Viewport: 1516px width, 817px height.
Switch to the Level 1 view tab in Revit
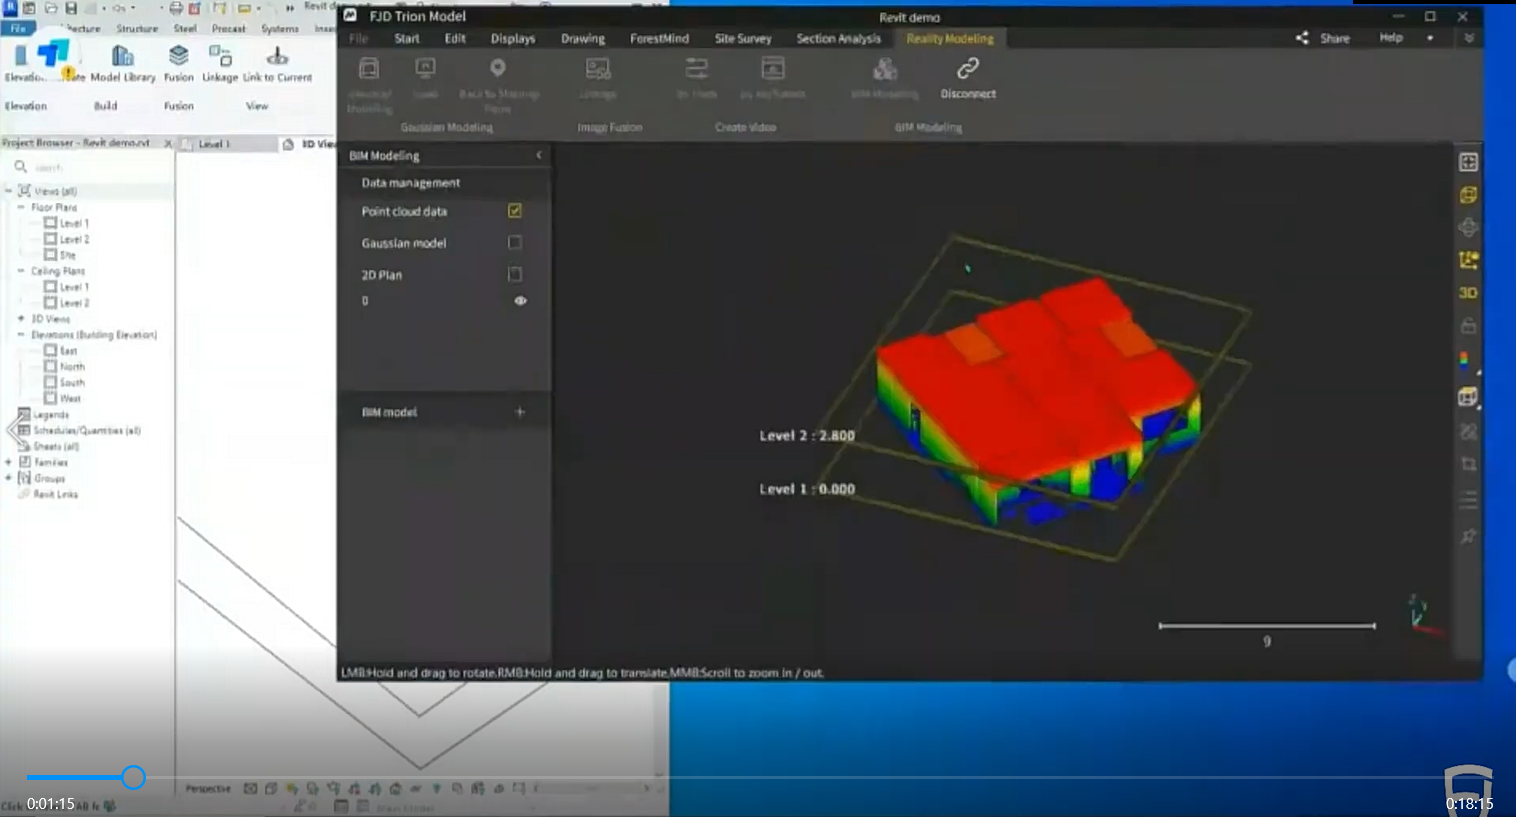[214, 144]
